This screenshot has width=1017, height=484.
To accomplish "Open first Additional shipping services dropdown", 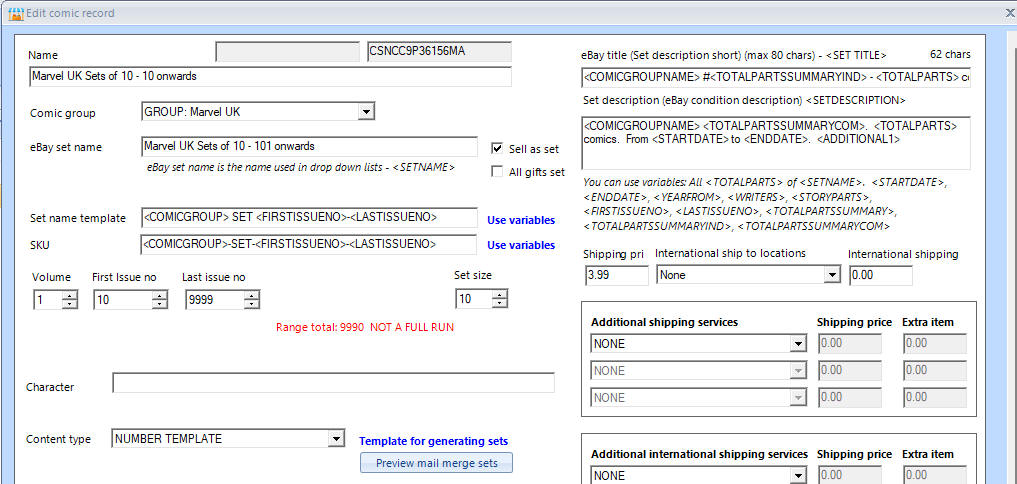I will click(798, 344).
